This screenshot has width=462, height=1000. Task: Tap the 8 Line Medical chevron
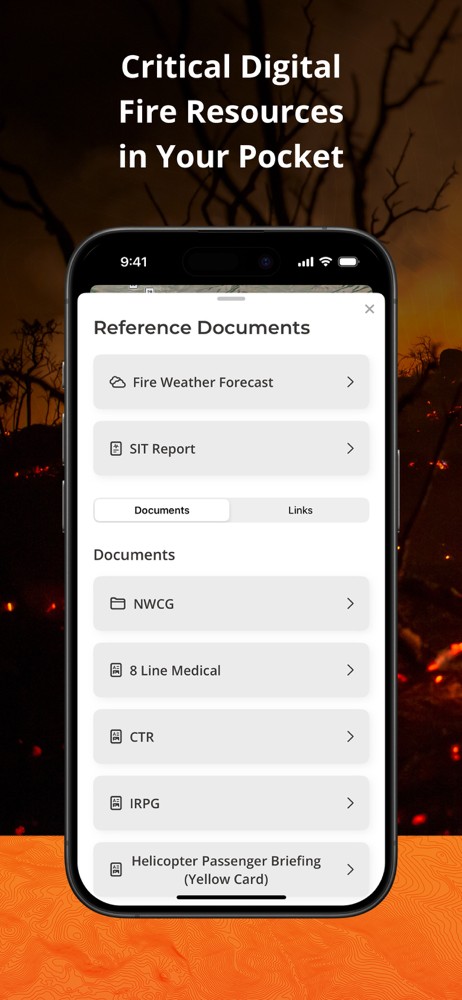point(350,670)
